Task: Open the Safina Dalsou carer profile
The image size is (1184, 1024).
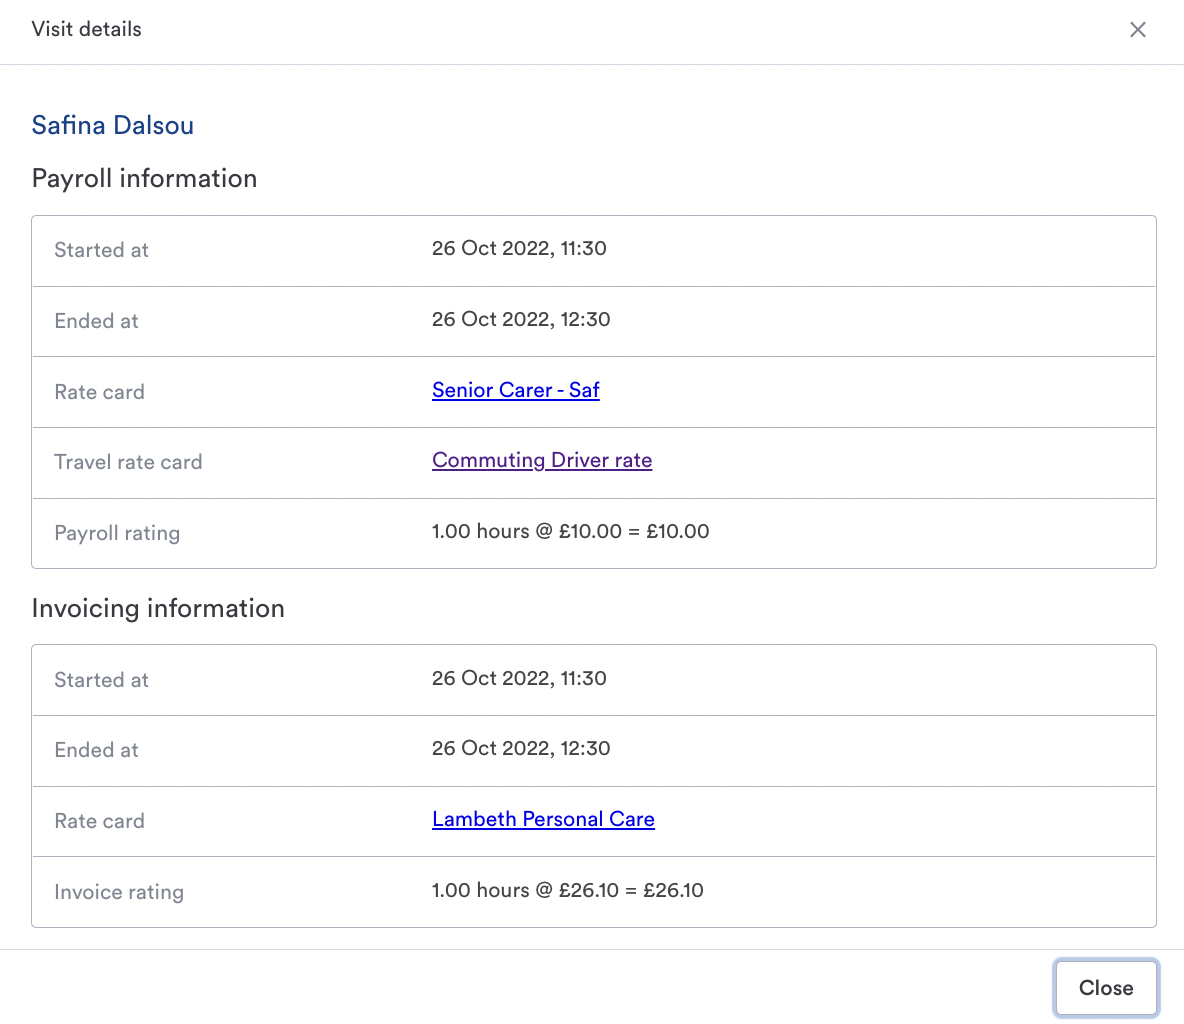Action: point(113,125)
